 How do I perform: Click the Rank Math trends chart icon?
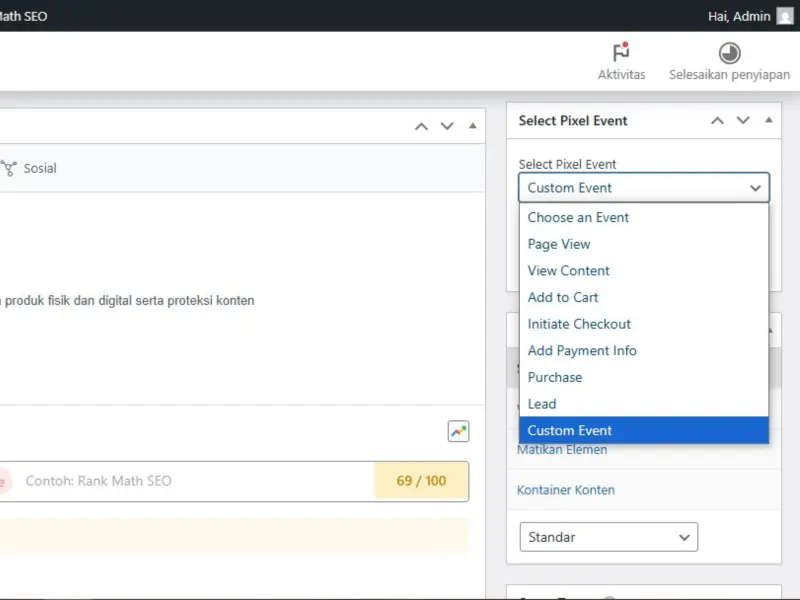coord(458,431)
